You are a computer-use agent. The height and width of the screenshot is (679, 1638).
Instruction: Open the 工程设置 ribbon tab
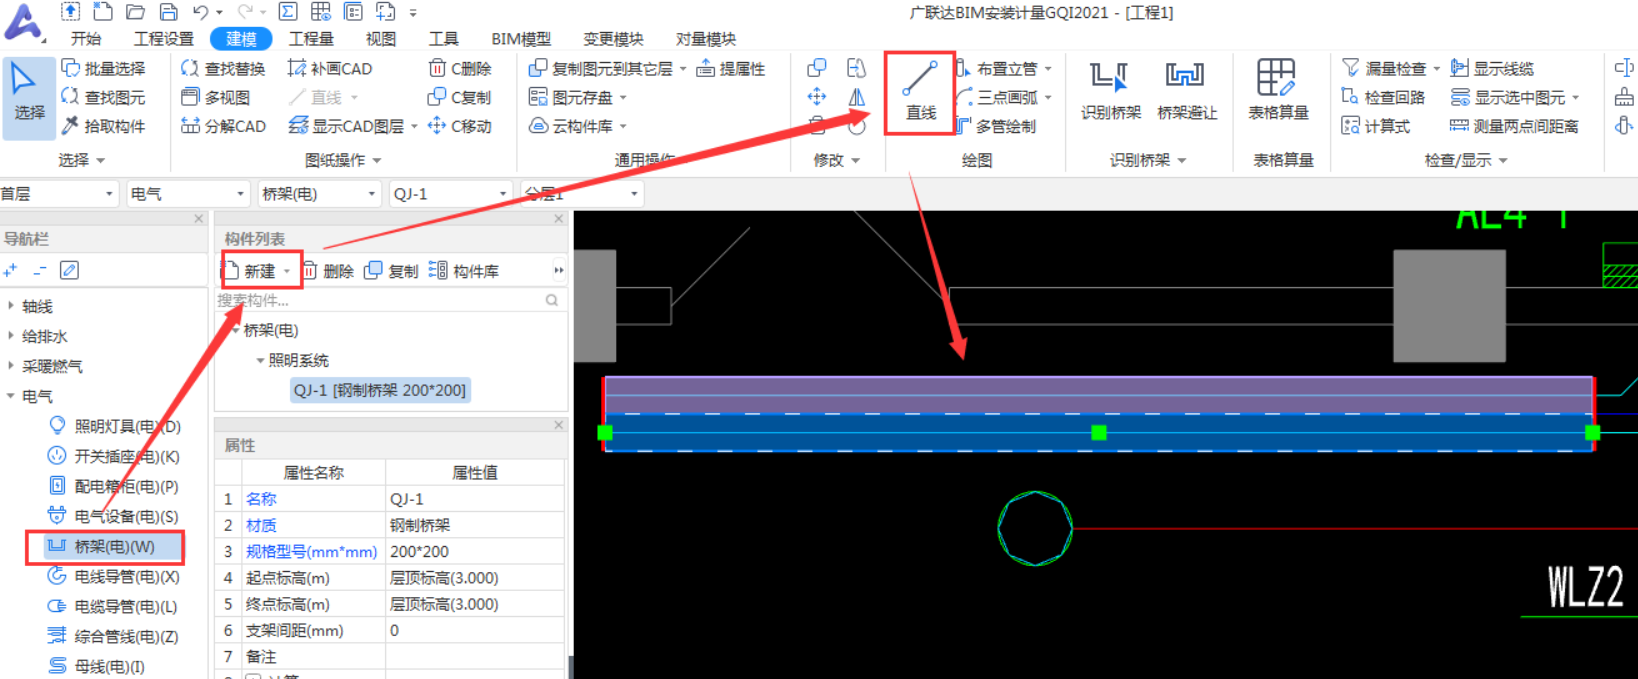point(164,39)
